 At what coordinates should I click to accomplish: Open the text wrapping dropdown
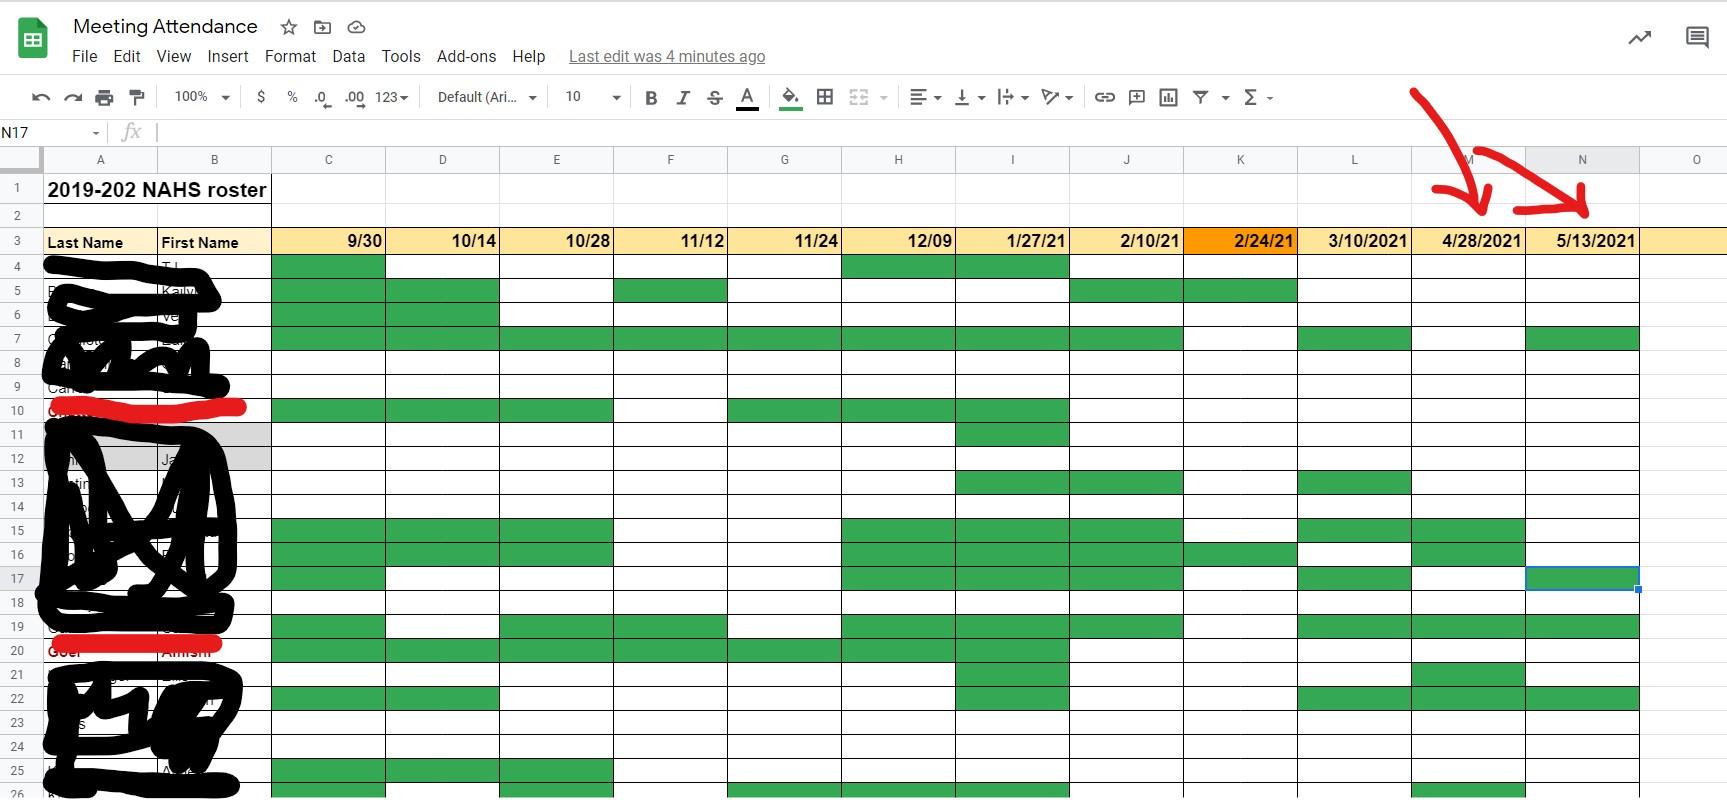click(x=1013, y=97)
